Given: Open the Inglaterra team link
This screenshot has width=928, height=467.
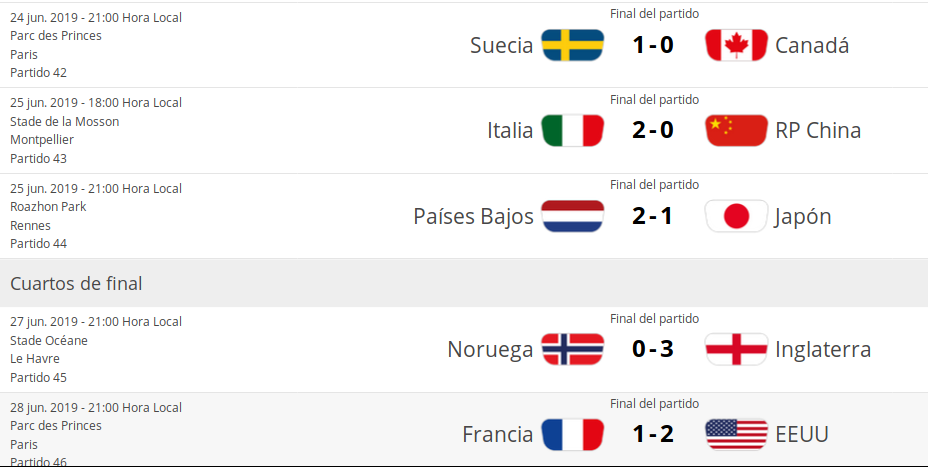Looking at the screenshot, I should pyautogui.click(x=823, y=350).
